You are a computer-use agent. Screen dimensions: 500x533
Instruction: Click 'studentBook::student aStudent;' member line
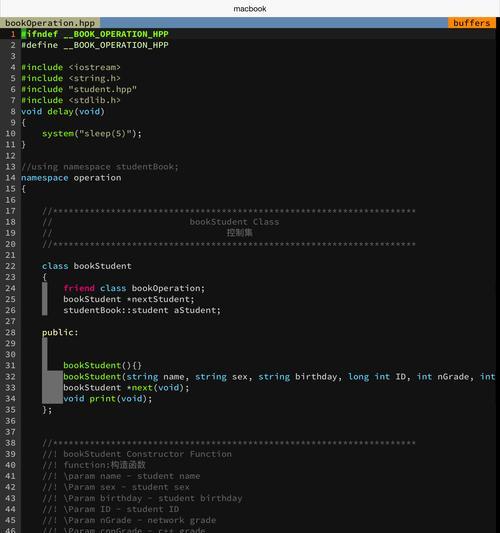[x=142, y=310]
